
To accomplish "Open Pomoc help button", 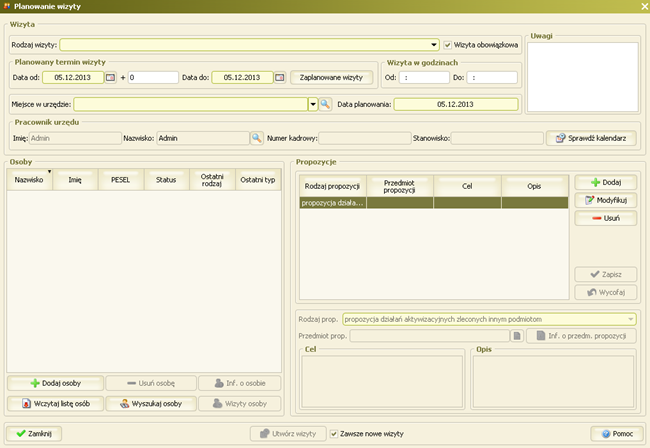I will (617, 434).
